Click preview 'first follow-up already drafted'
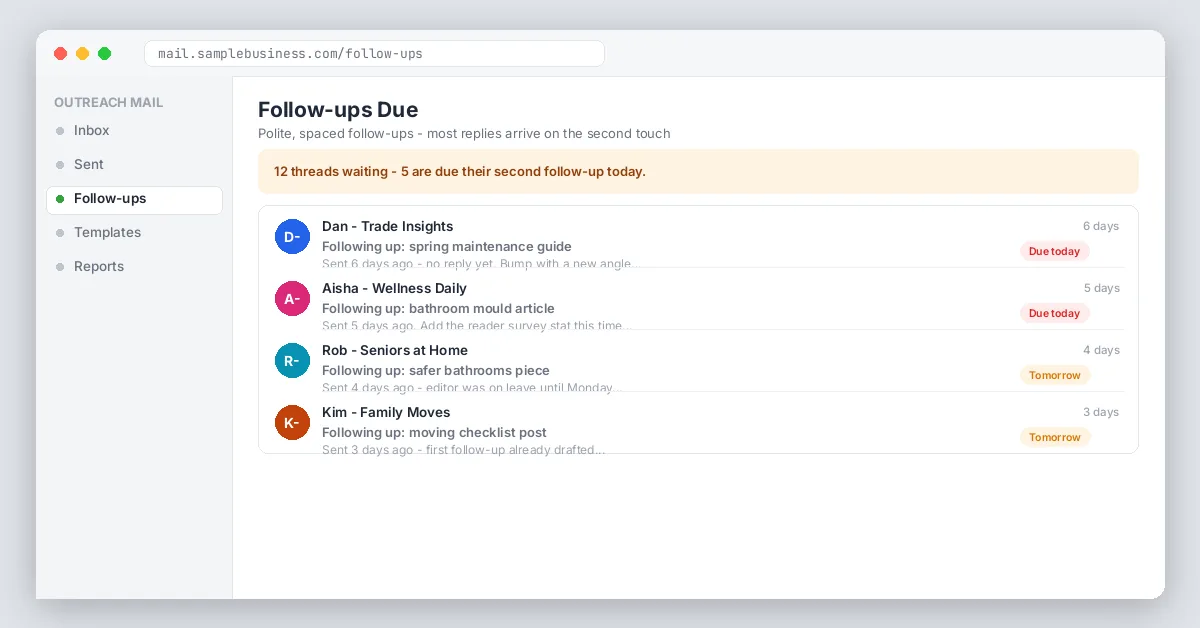 pos(513,450)
